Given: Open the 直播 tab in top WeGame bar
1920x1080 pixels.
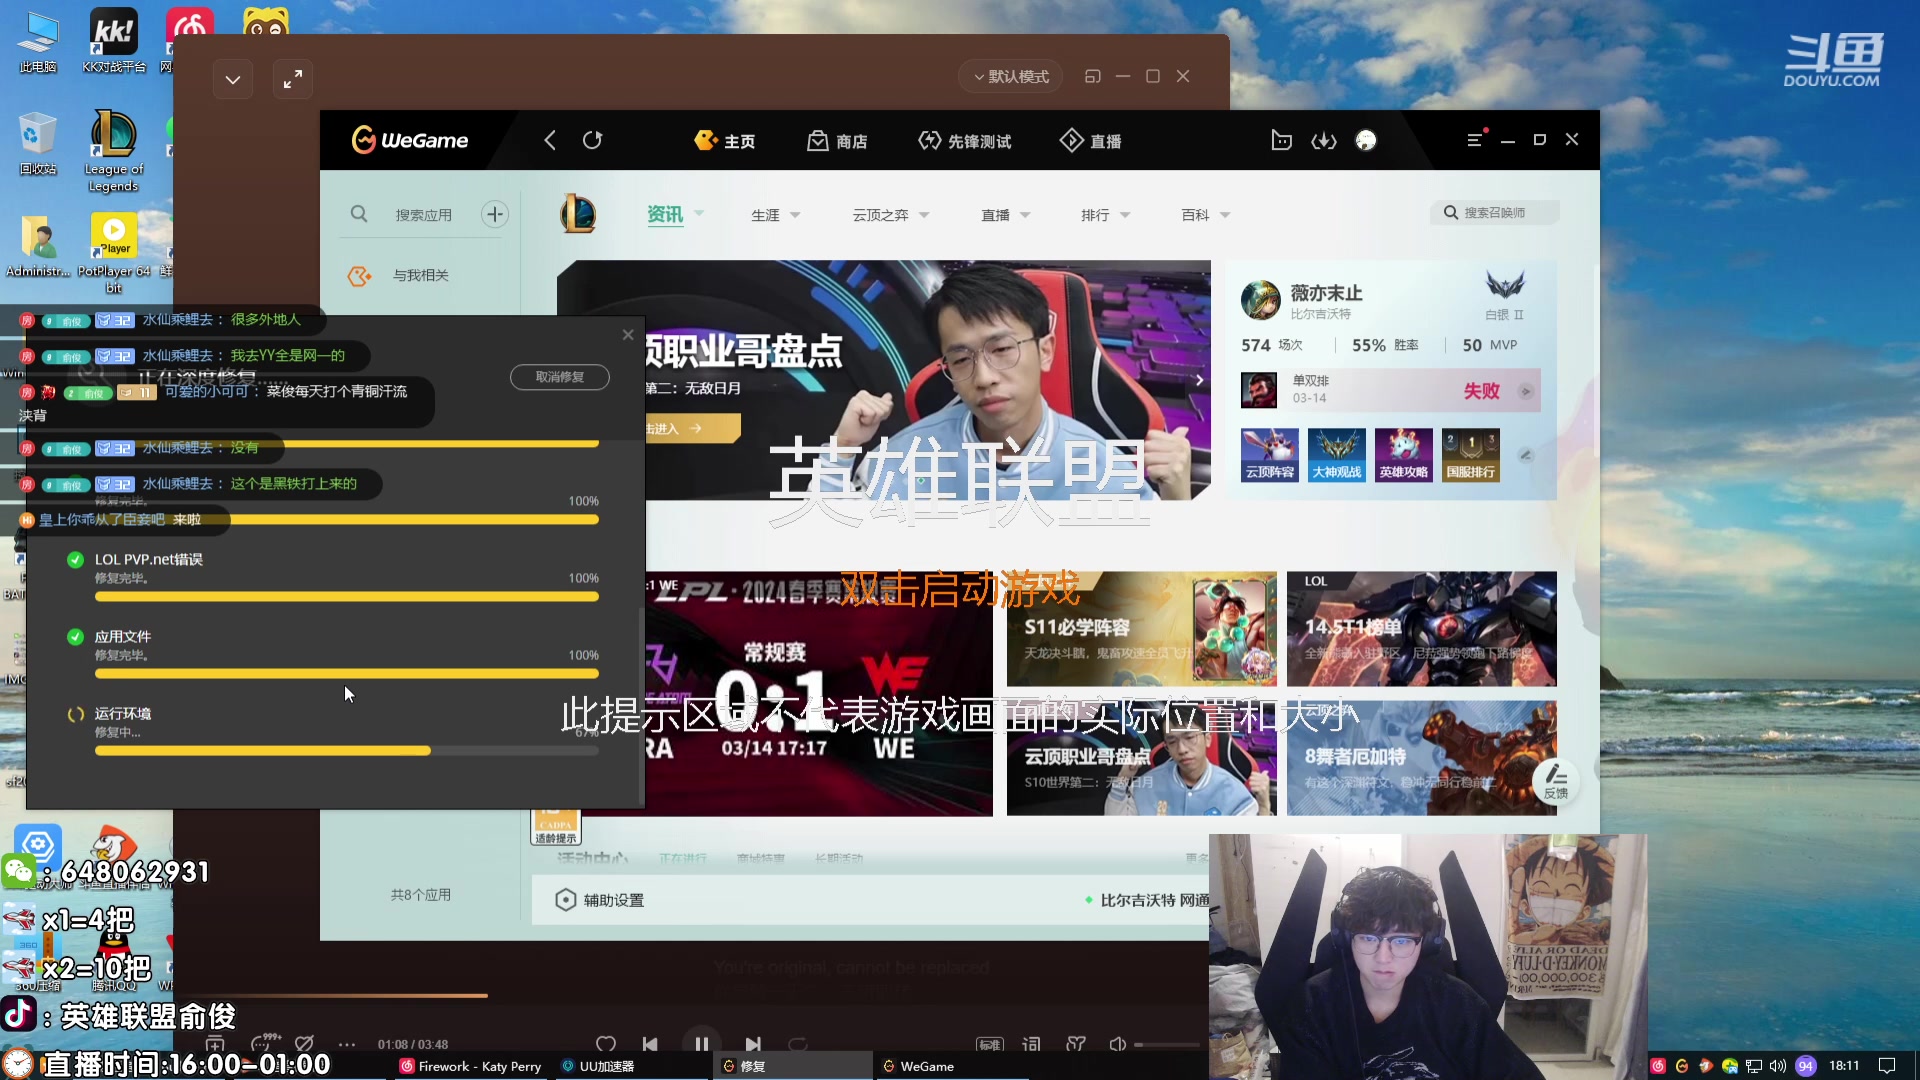Looking at the screenshot, I should [1091, 141].
